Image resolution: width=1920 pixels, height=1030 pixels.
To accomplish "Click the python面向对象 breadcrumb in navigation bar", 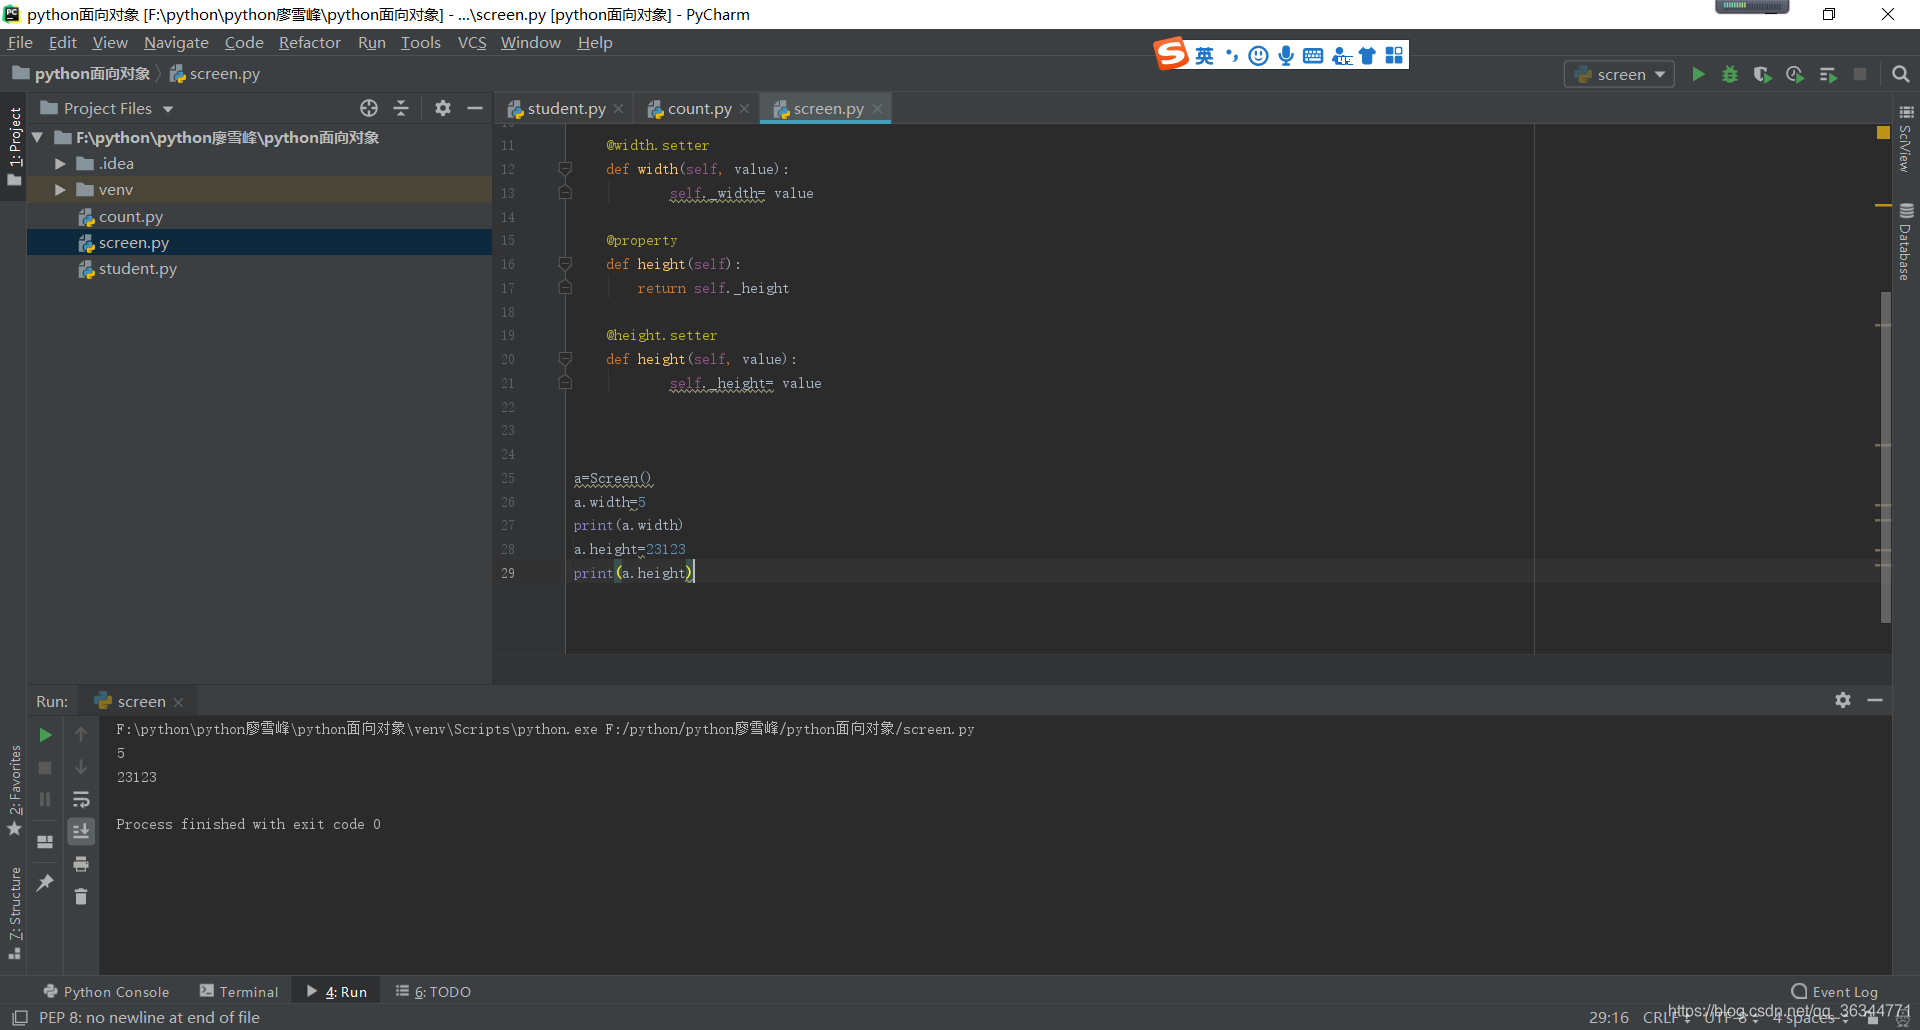I will coord(82,73).
